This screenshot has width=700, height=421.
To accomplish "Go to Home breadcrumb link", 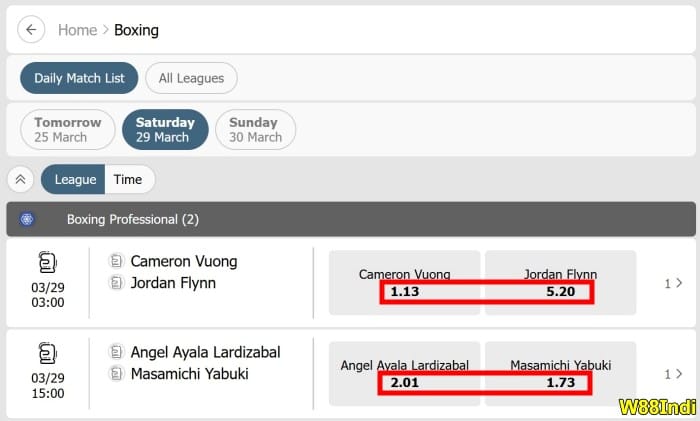I will tap(77, 30).
